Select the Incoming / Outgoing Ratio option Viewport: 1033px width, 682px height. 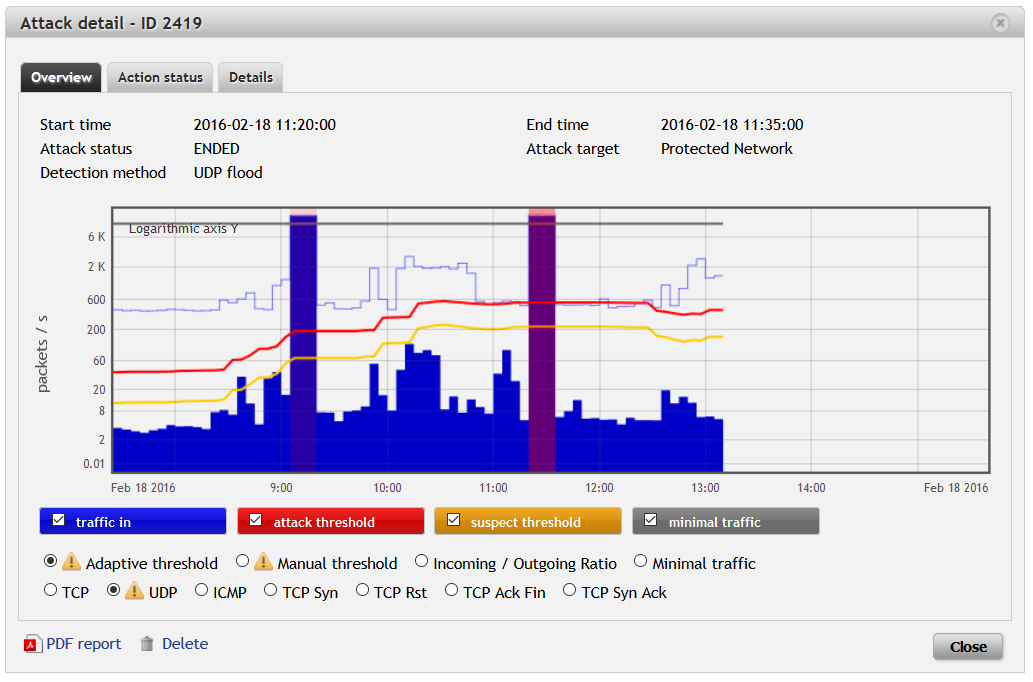point(421,560)
